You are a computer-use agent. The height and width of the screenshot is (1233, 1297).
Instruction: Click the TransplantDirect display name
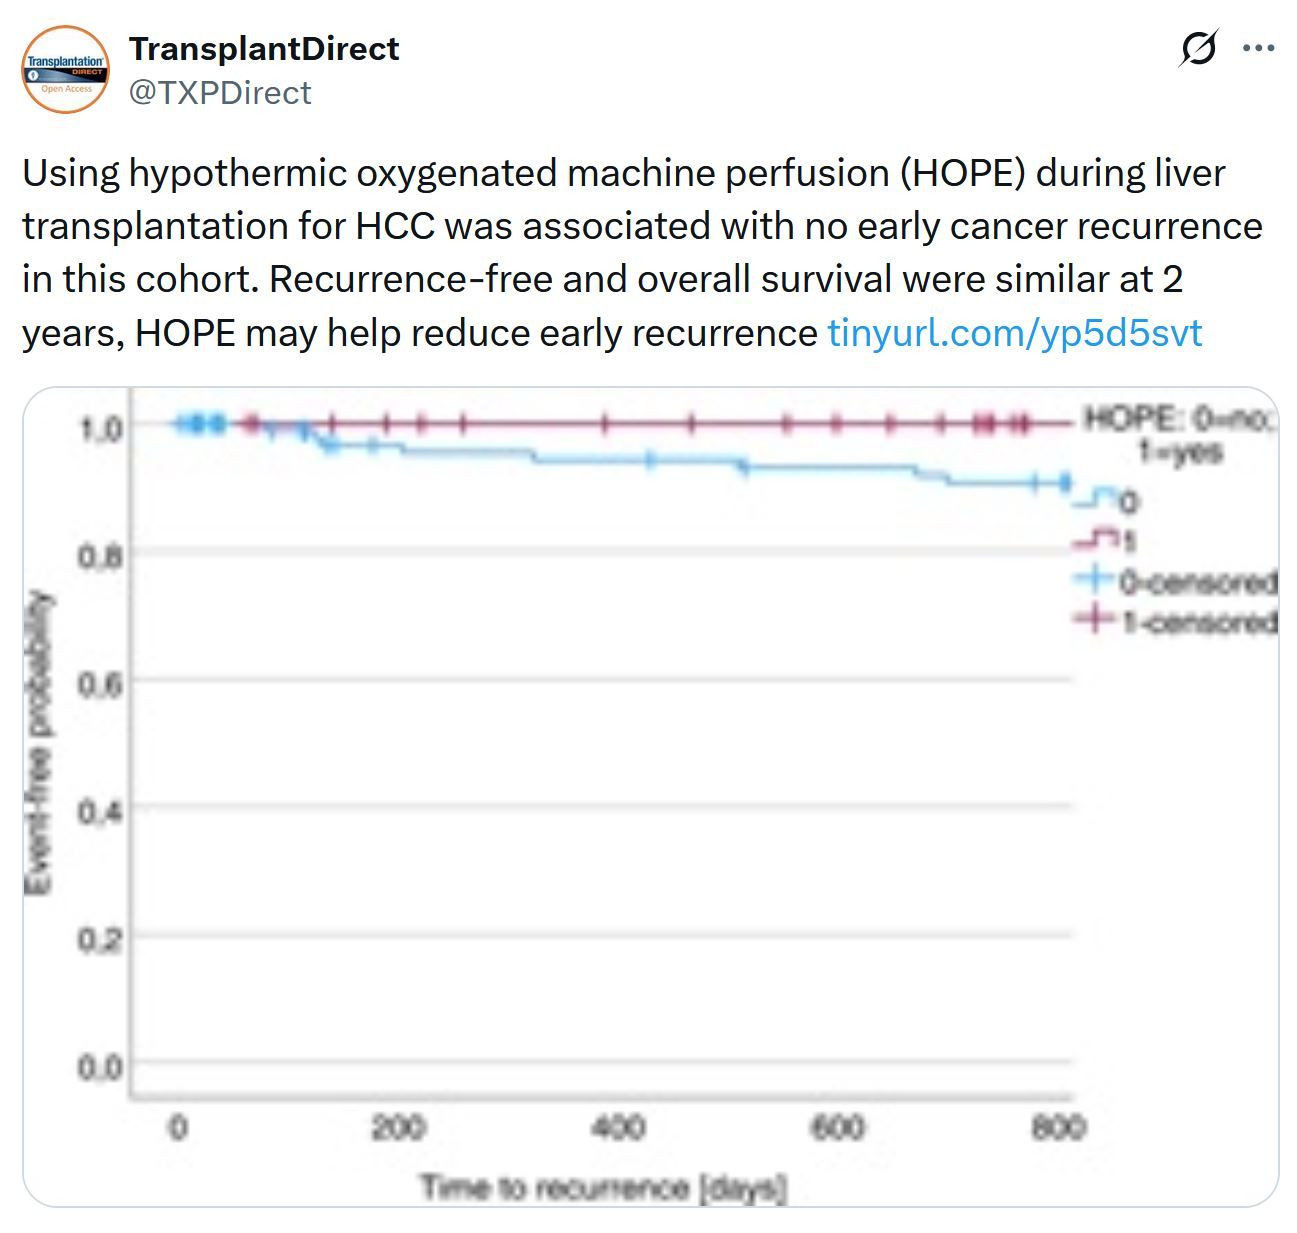click(264, 48)
